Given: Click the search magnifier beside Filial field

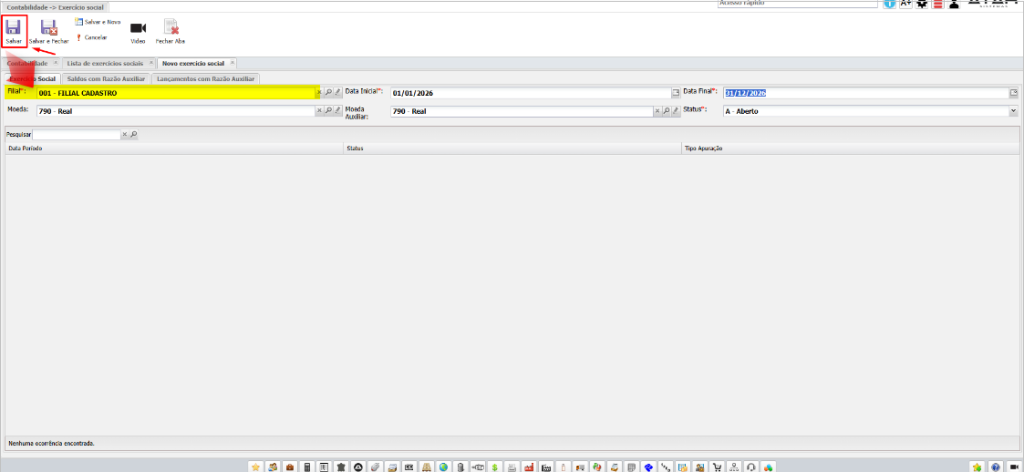Looking at the screenshot, I should coord(328,92).
